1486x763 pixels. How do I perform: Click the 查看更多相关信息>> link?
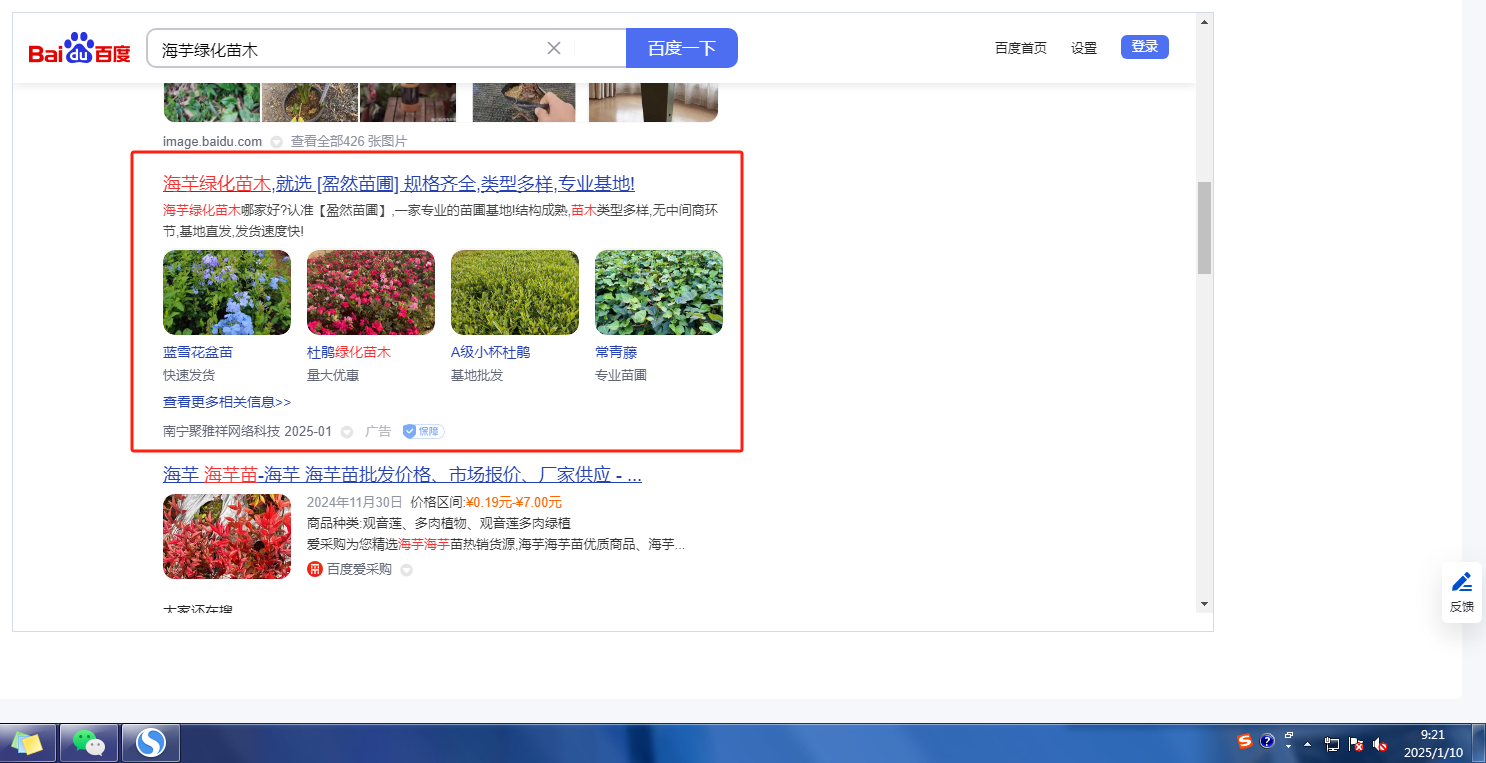click(x=227, y=402)
